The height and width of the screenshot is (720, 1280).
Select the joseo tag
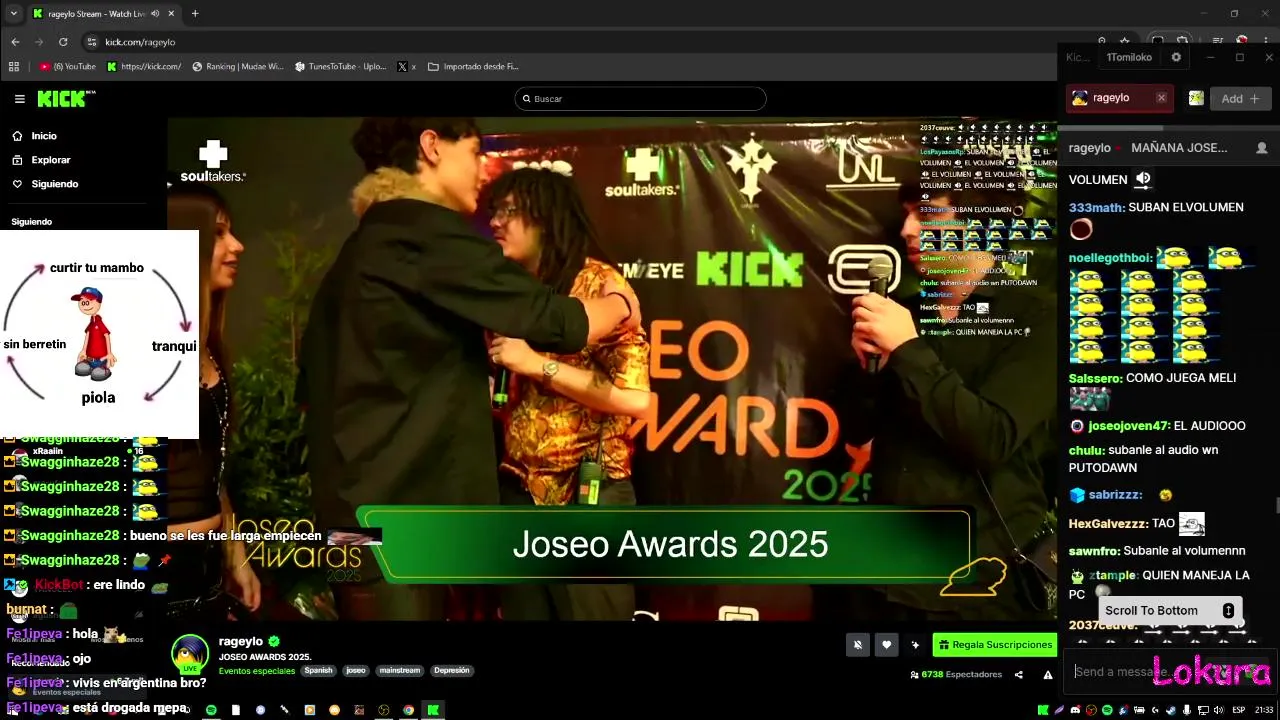(x=356, y=671)
